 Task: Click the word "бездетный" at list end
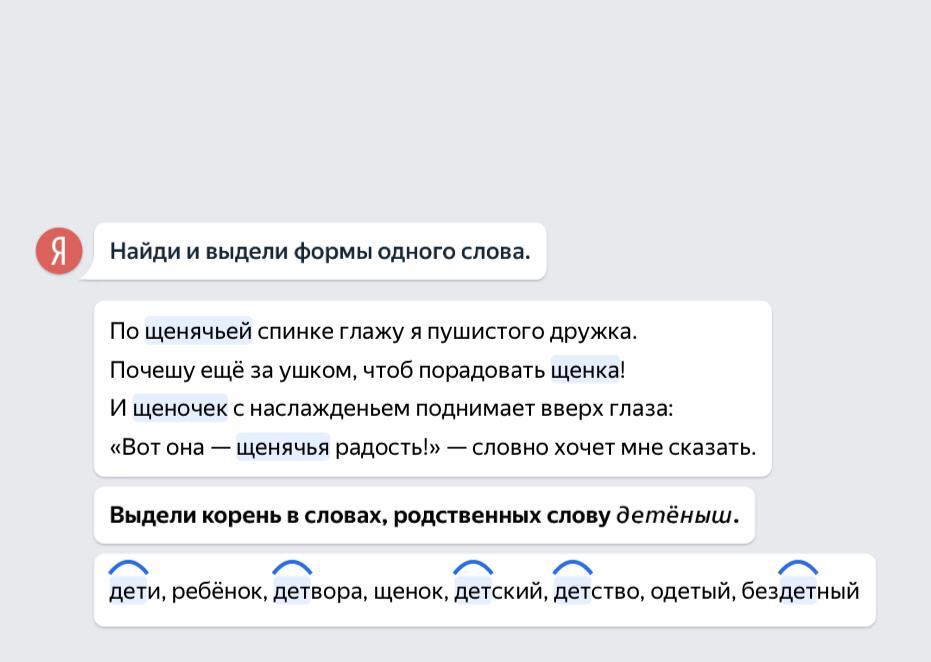point(800,591)
